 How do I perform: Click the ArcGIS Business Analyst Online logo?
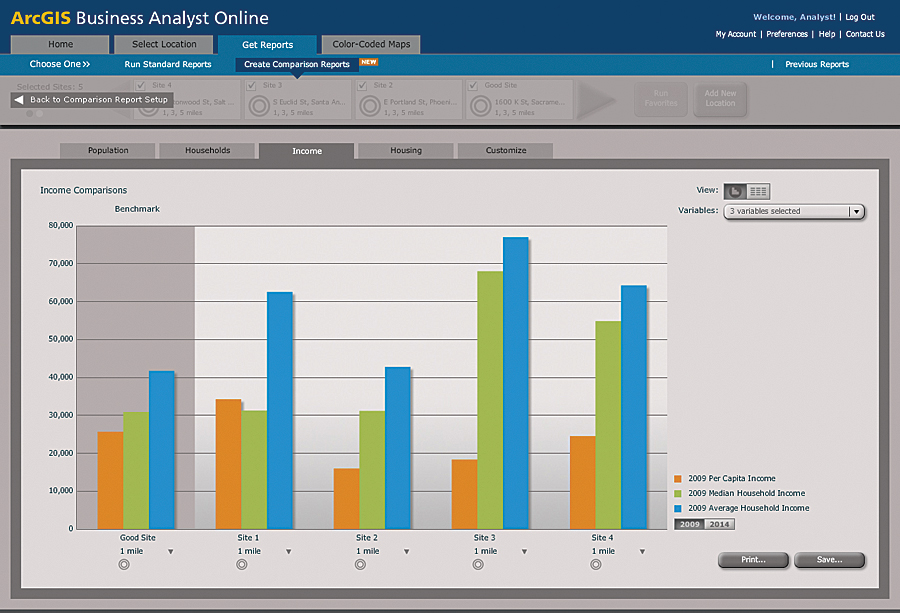139,18
